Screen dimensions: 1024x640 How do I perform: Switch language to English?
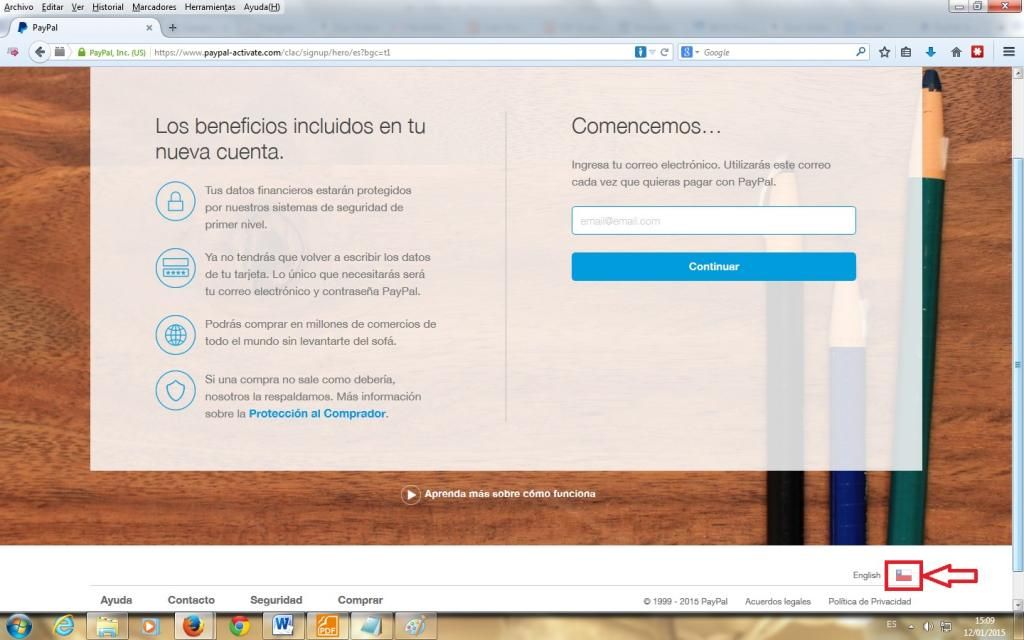tap(866, 575)
